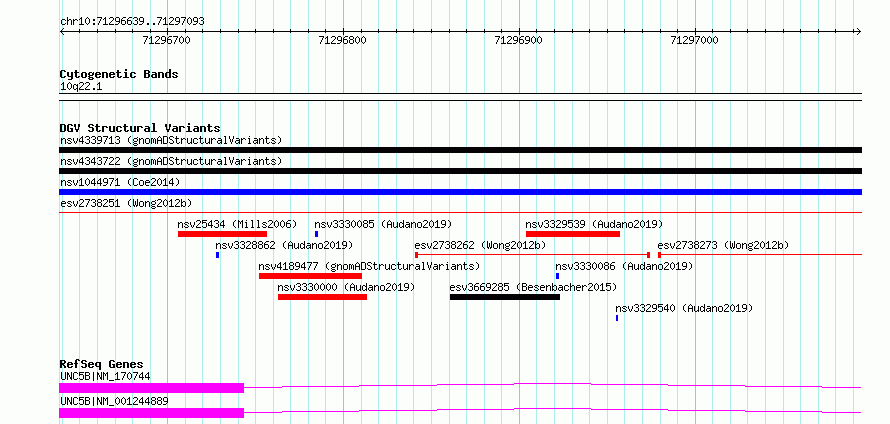Viewport: 890px width, 424px height.
Task: Open the esv2738251 (Wong2012b) label
Action: pos(125,203)
